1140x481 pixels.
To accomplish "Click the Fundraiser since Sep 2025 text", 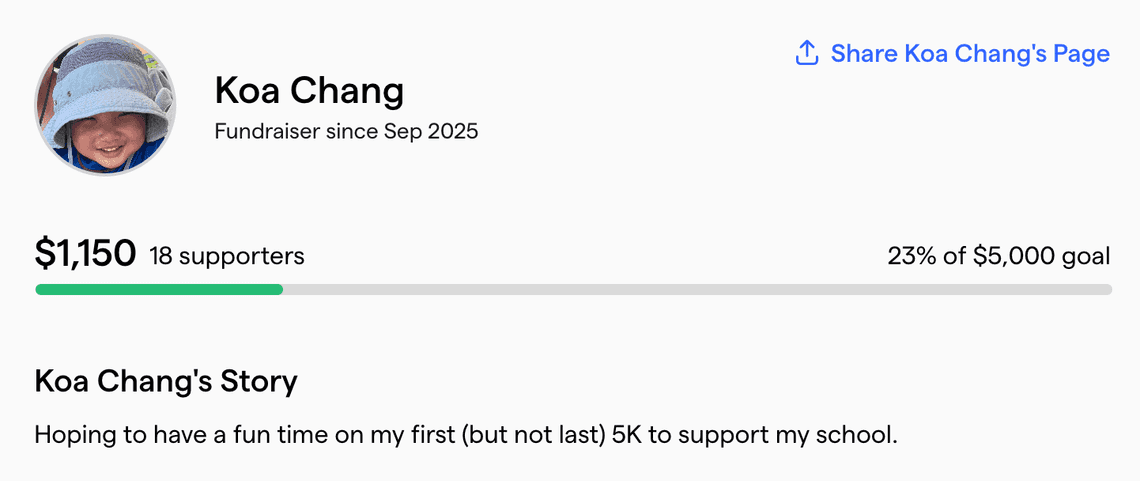I will click(346, 131).
